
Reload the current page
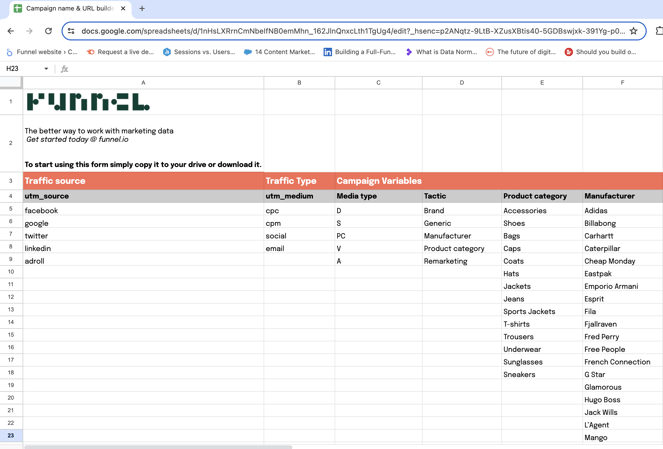(48, 31)
